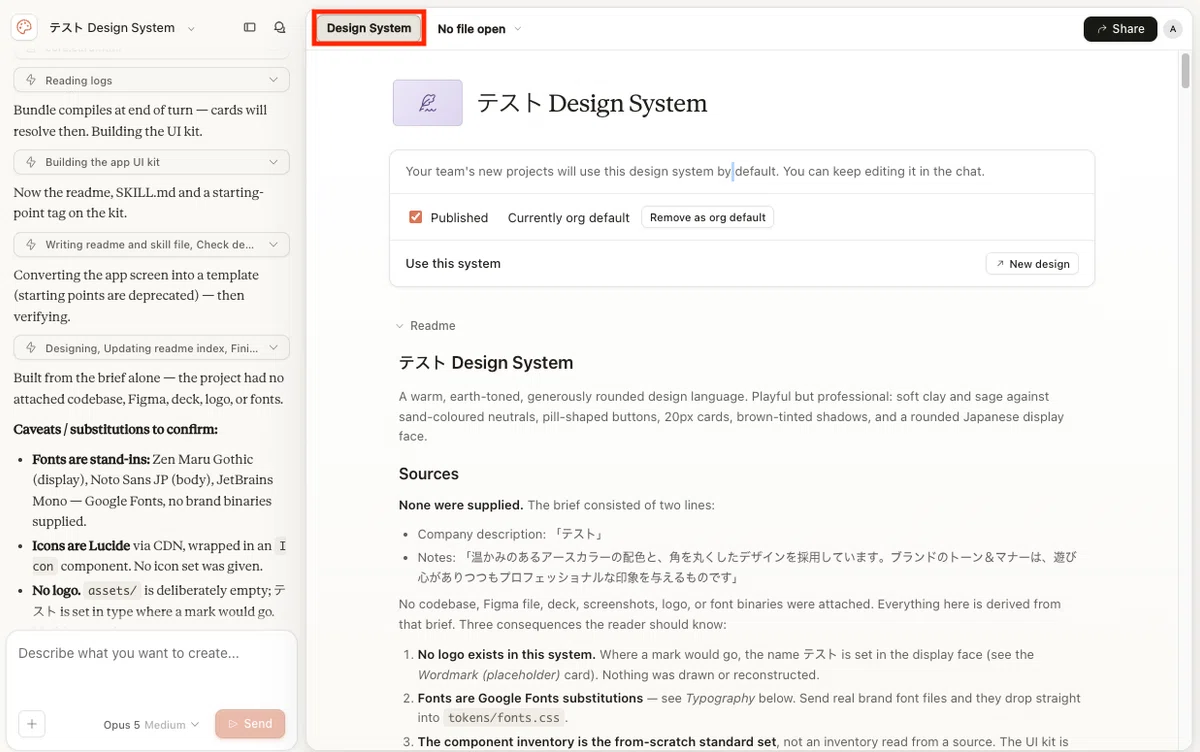
Task: Click the palette app logo icon
Action: click(x=24, y=28)
